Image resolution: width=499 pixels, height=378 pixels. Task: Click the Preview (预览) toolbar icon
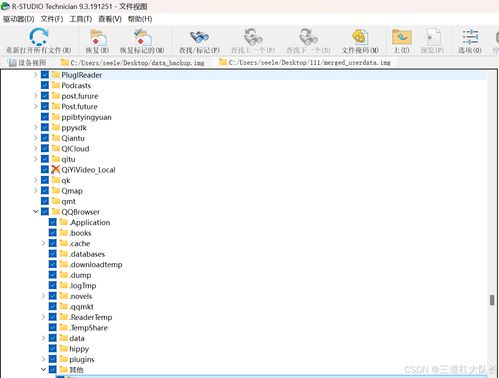(433, 37)
